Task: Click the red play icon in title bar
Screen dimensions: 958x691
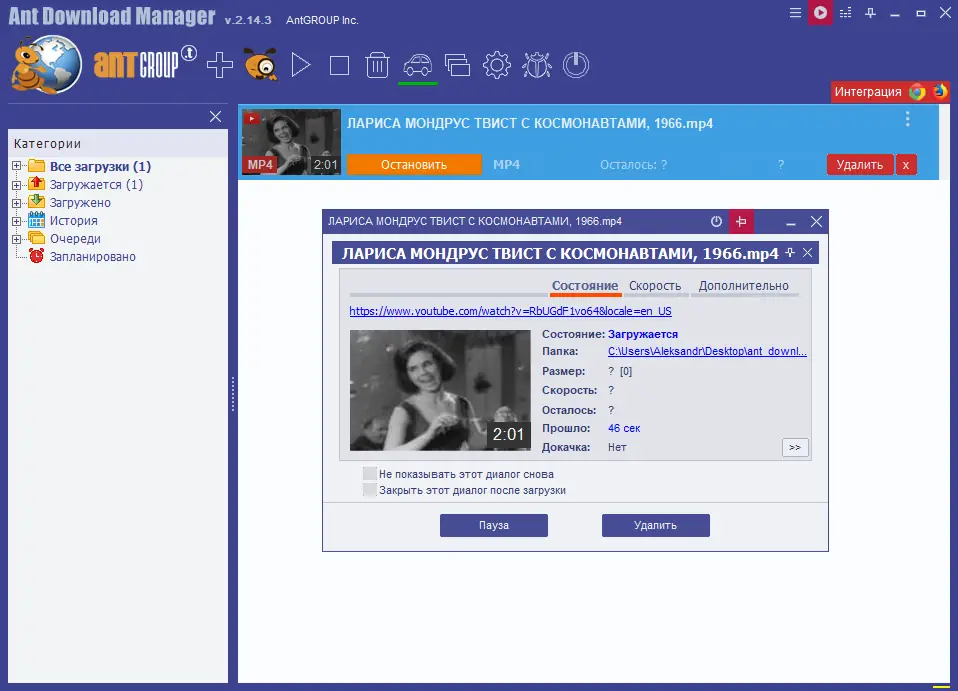Action: [820, 13]
